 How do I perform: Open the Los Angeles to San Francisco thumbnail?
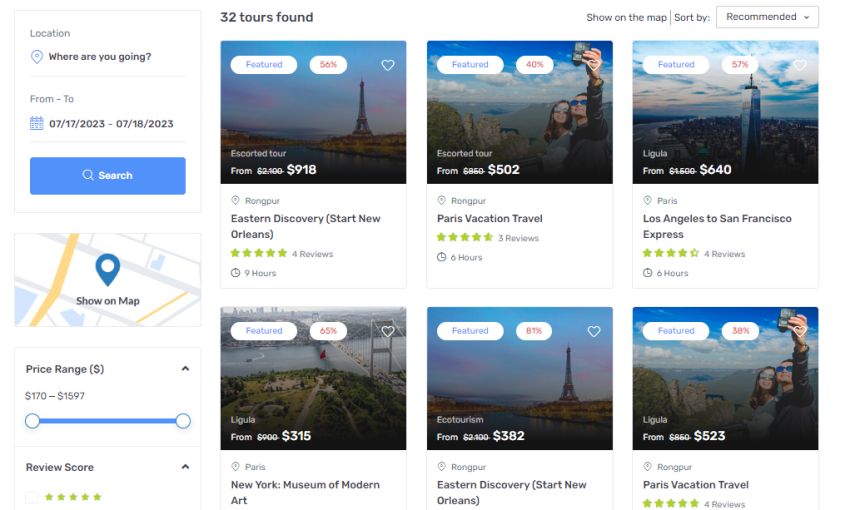click(725, 112)
